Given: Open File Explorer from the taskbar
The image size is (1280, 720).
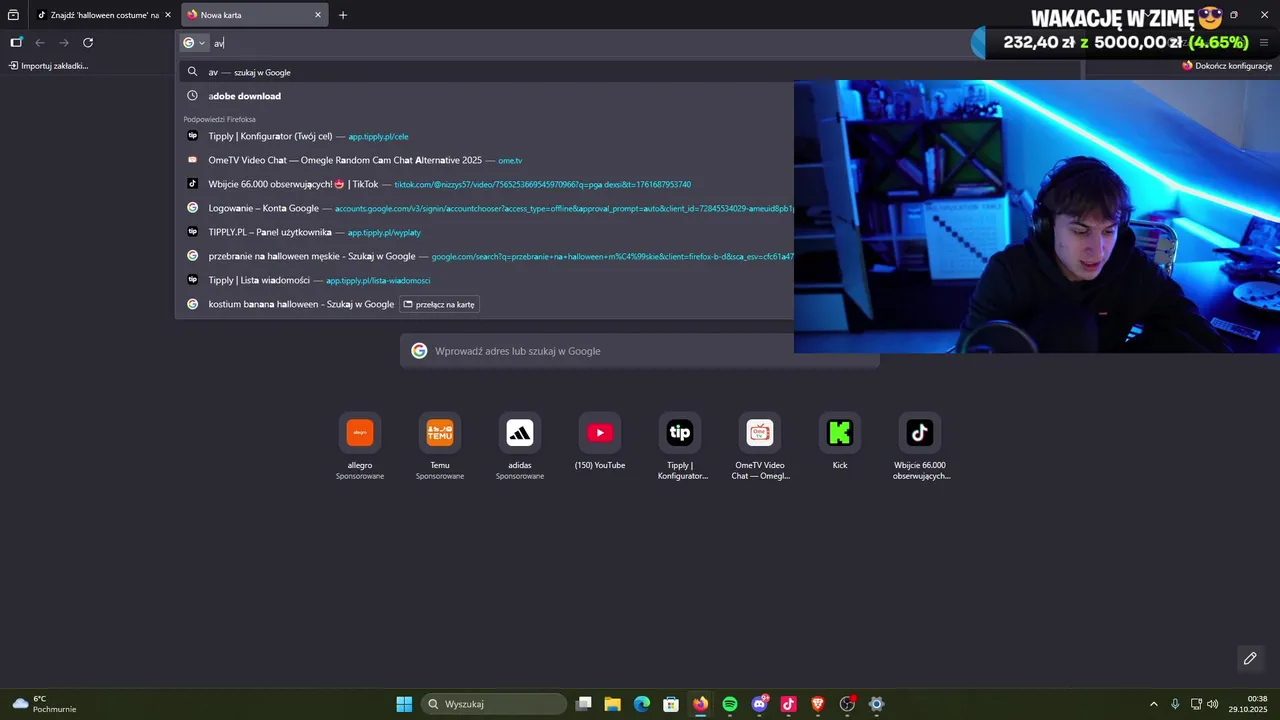Looking at the screenshot, I should [613, 704].
